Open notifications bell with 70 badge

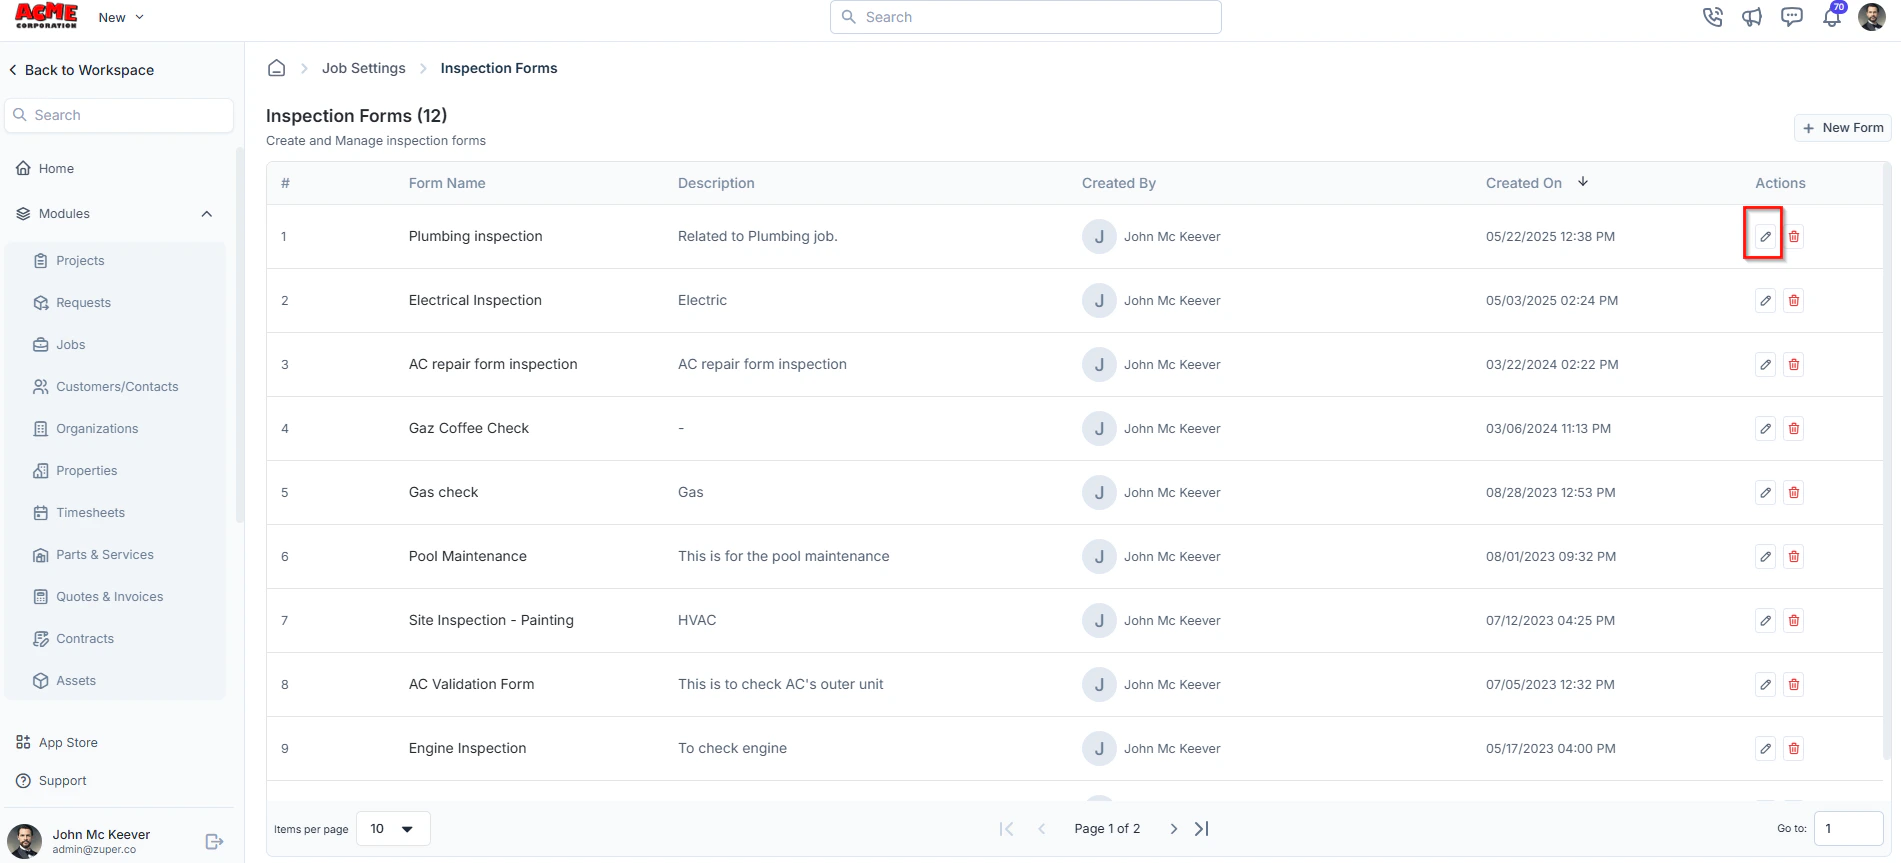click(1832, 16)
